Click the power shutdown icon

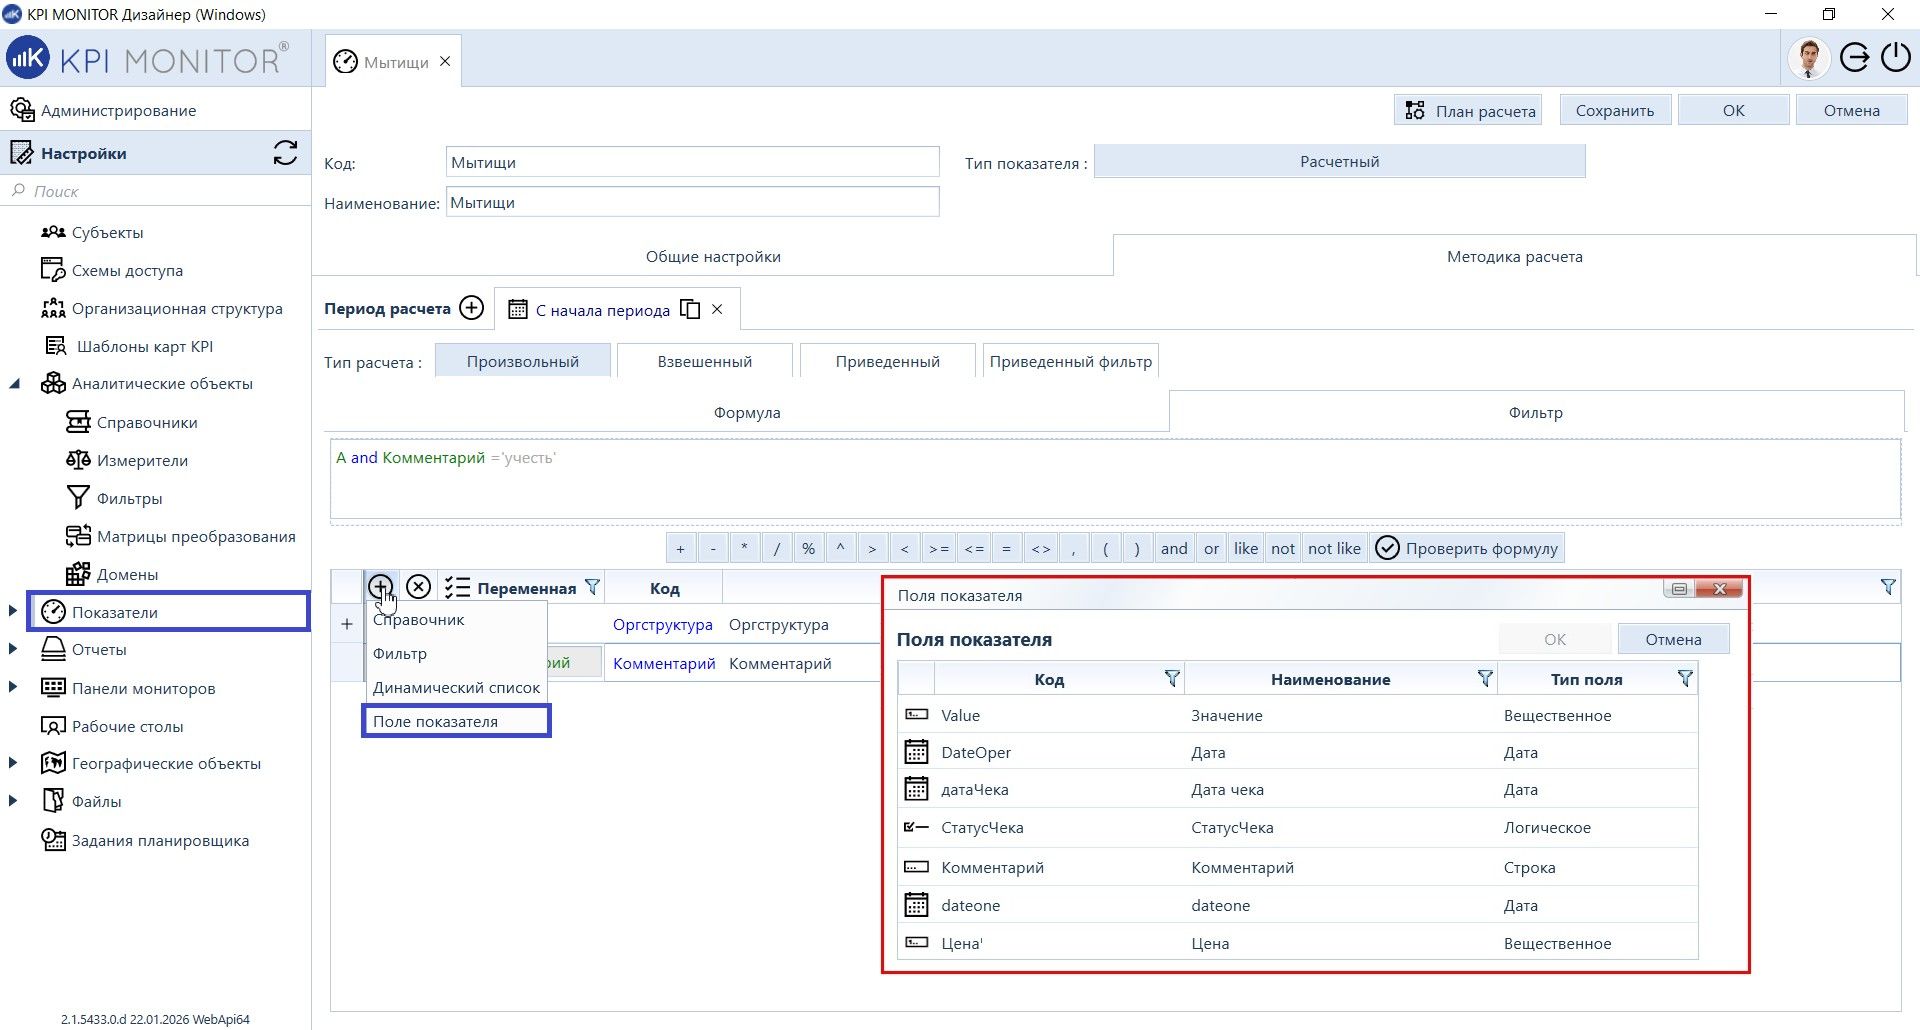[x=1896, y=58]
